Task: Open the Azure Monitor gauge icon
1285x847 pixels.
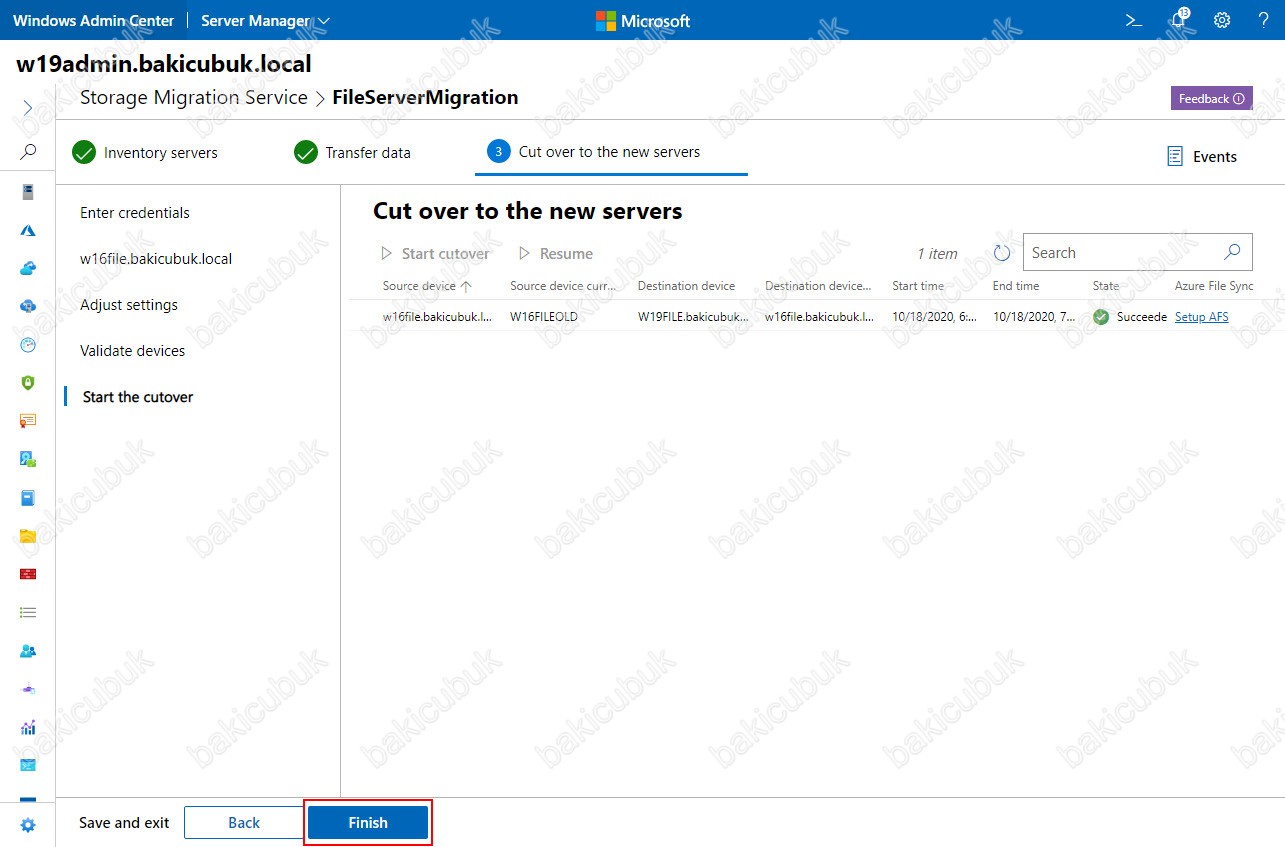Action: [28, 344]
